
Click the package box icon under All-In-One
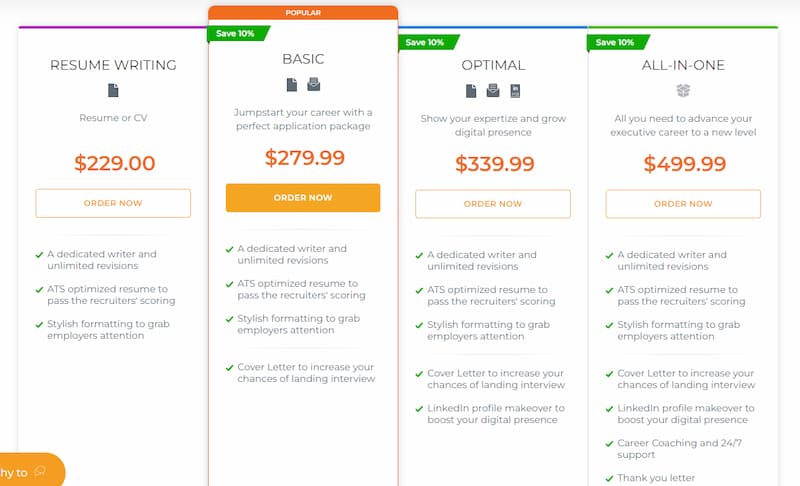click(x=683, y=91)
